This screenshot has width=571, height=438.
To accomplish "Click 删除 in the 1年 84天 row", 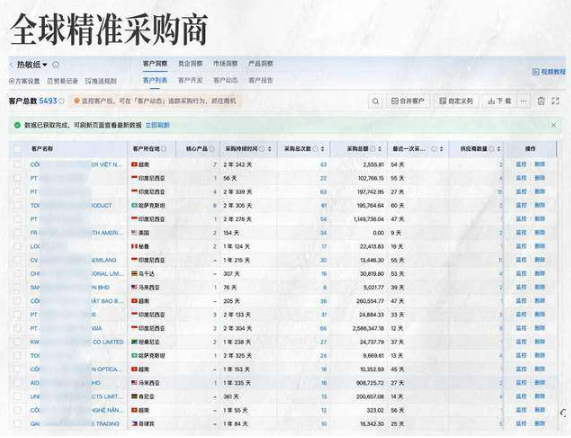I will 540,423.
